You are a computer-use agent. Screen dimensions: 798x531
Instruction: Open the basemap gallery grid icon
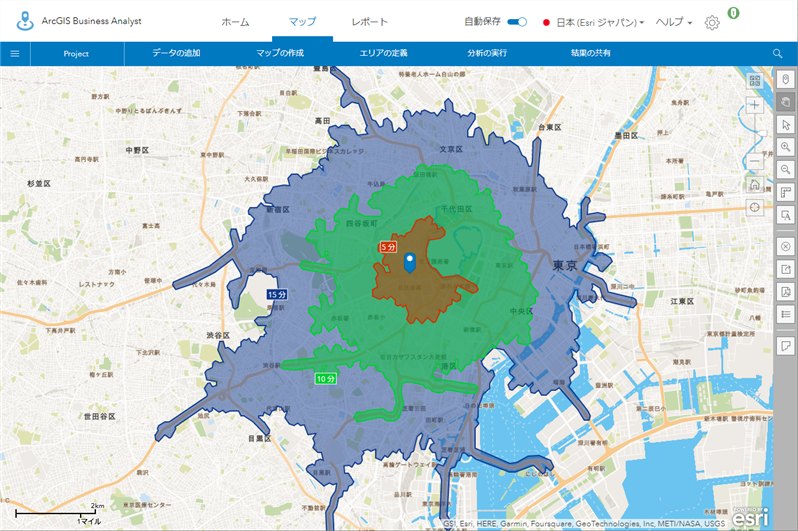click(754, 80)
